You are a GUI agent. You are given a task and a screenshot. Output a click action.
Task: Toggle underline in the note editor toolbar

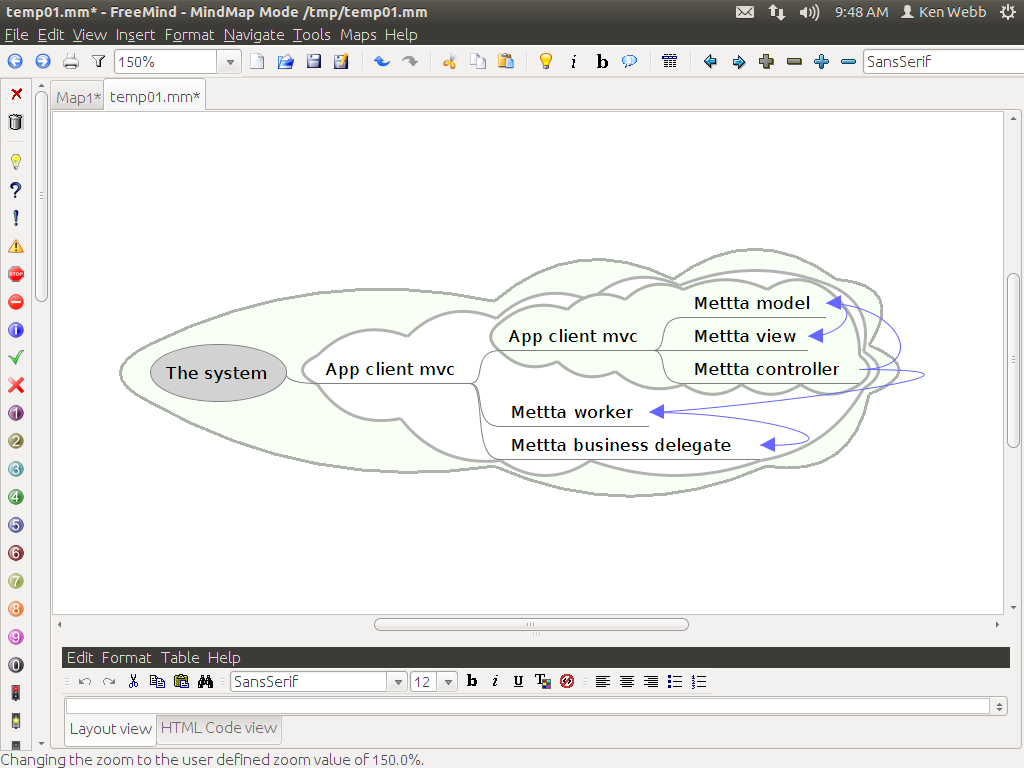pyautogui.click(x=518, y=682)
